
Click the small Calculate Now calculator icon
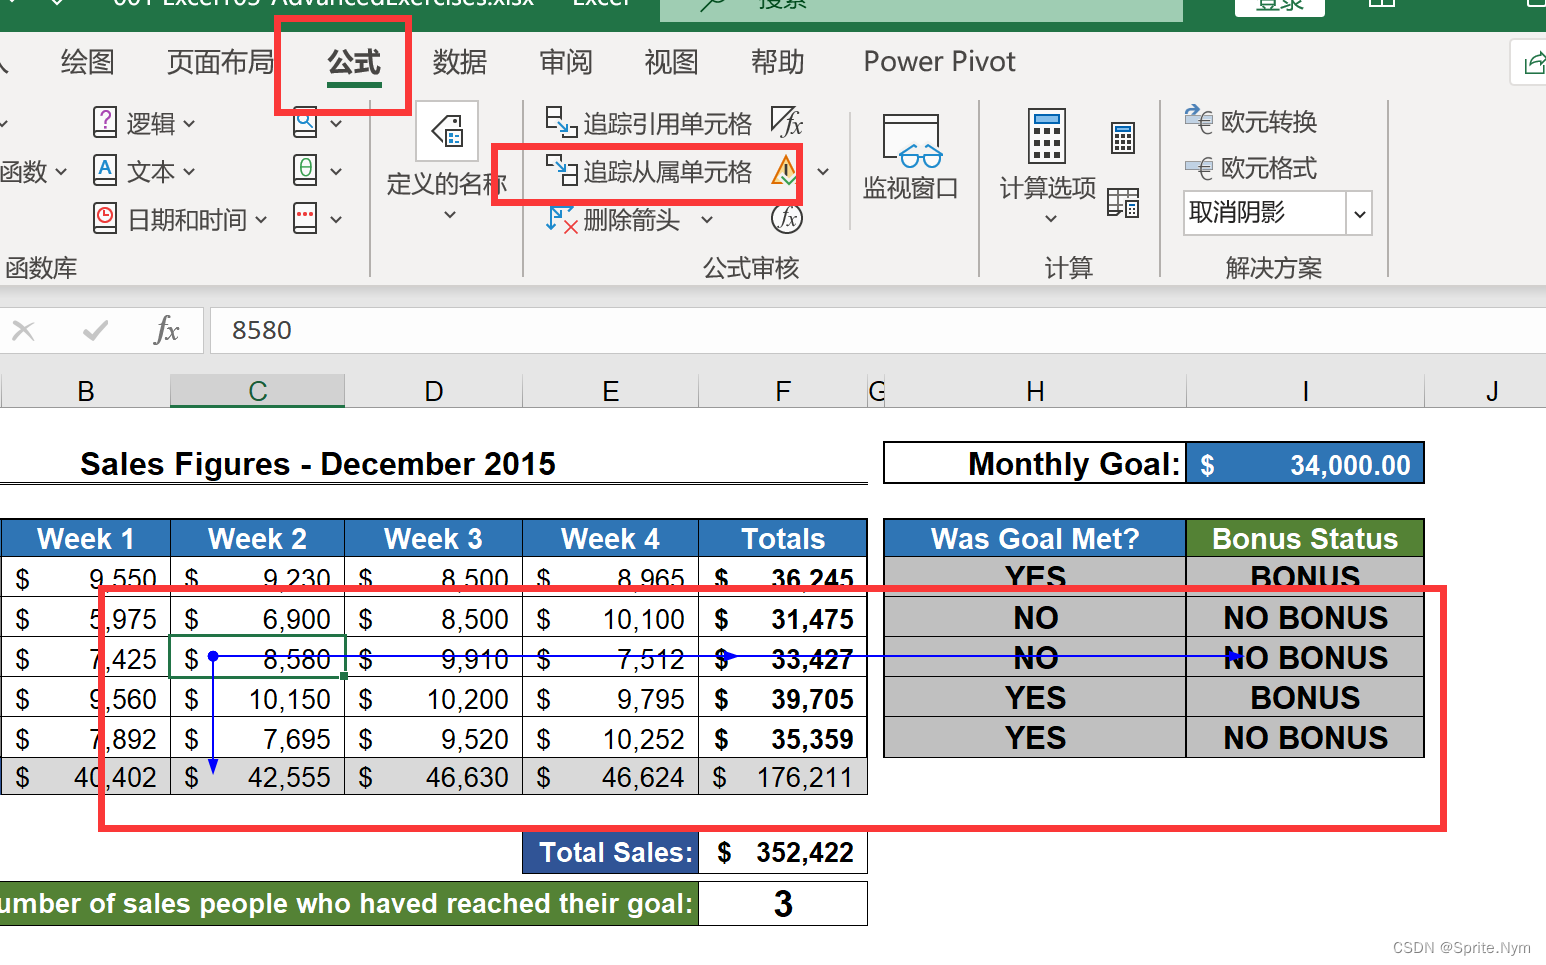(1123, 138)
